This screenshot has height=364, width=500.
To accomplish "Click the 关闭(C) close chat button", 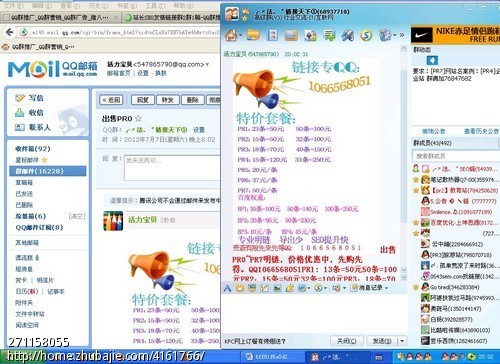I will click(346, 341).
